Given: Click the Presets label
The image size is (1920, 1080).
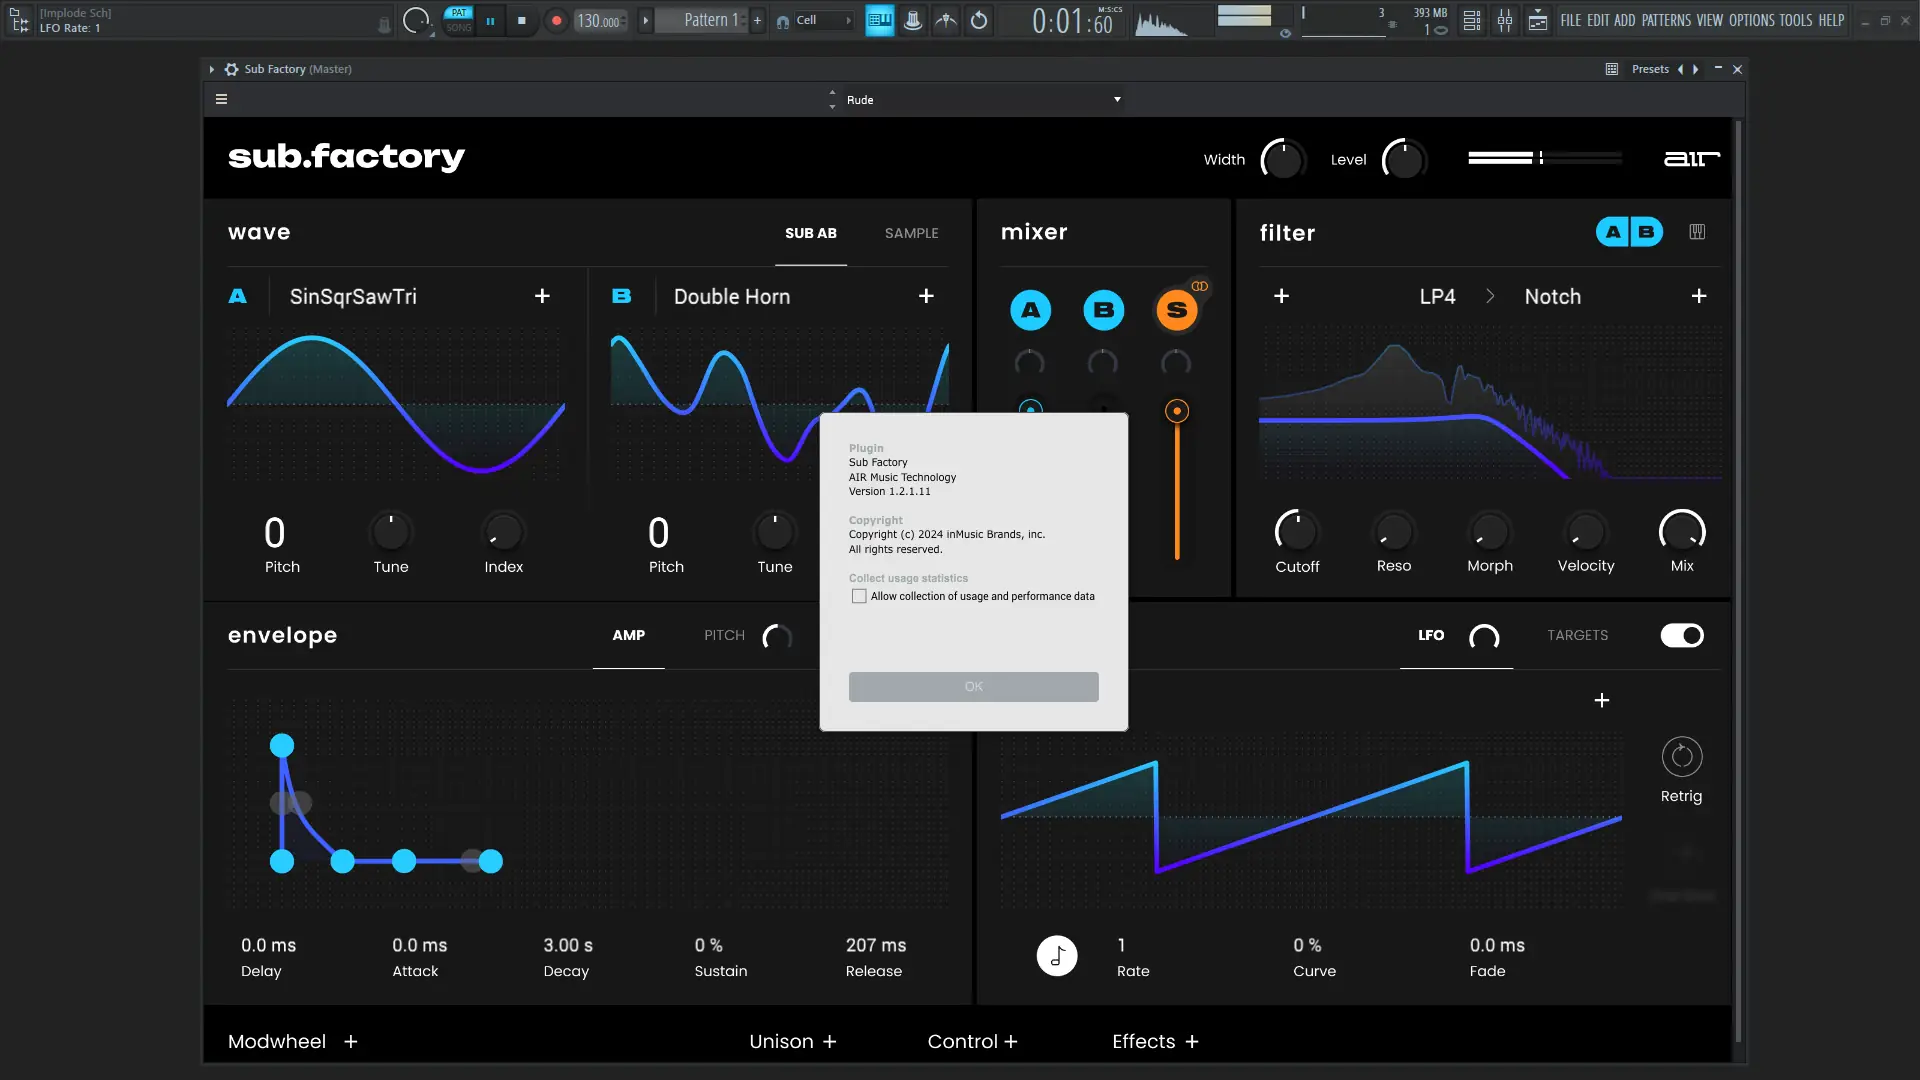Looking at the screenshot, I should (1649, 69).
